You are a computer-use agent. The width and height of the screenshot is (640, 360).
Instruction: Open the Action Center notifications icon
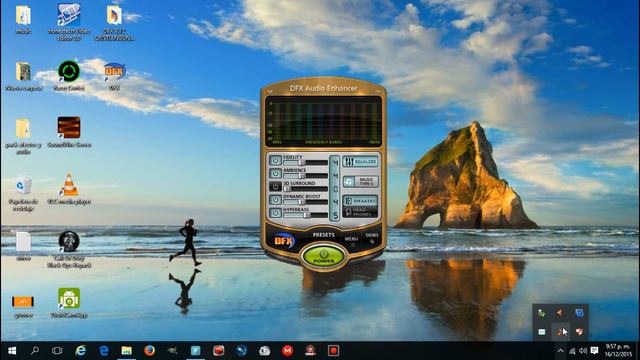pyautogui.click(x=594, y=351)
